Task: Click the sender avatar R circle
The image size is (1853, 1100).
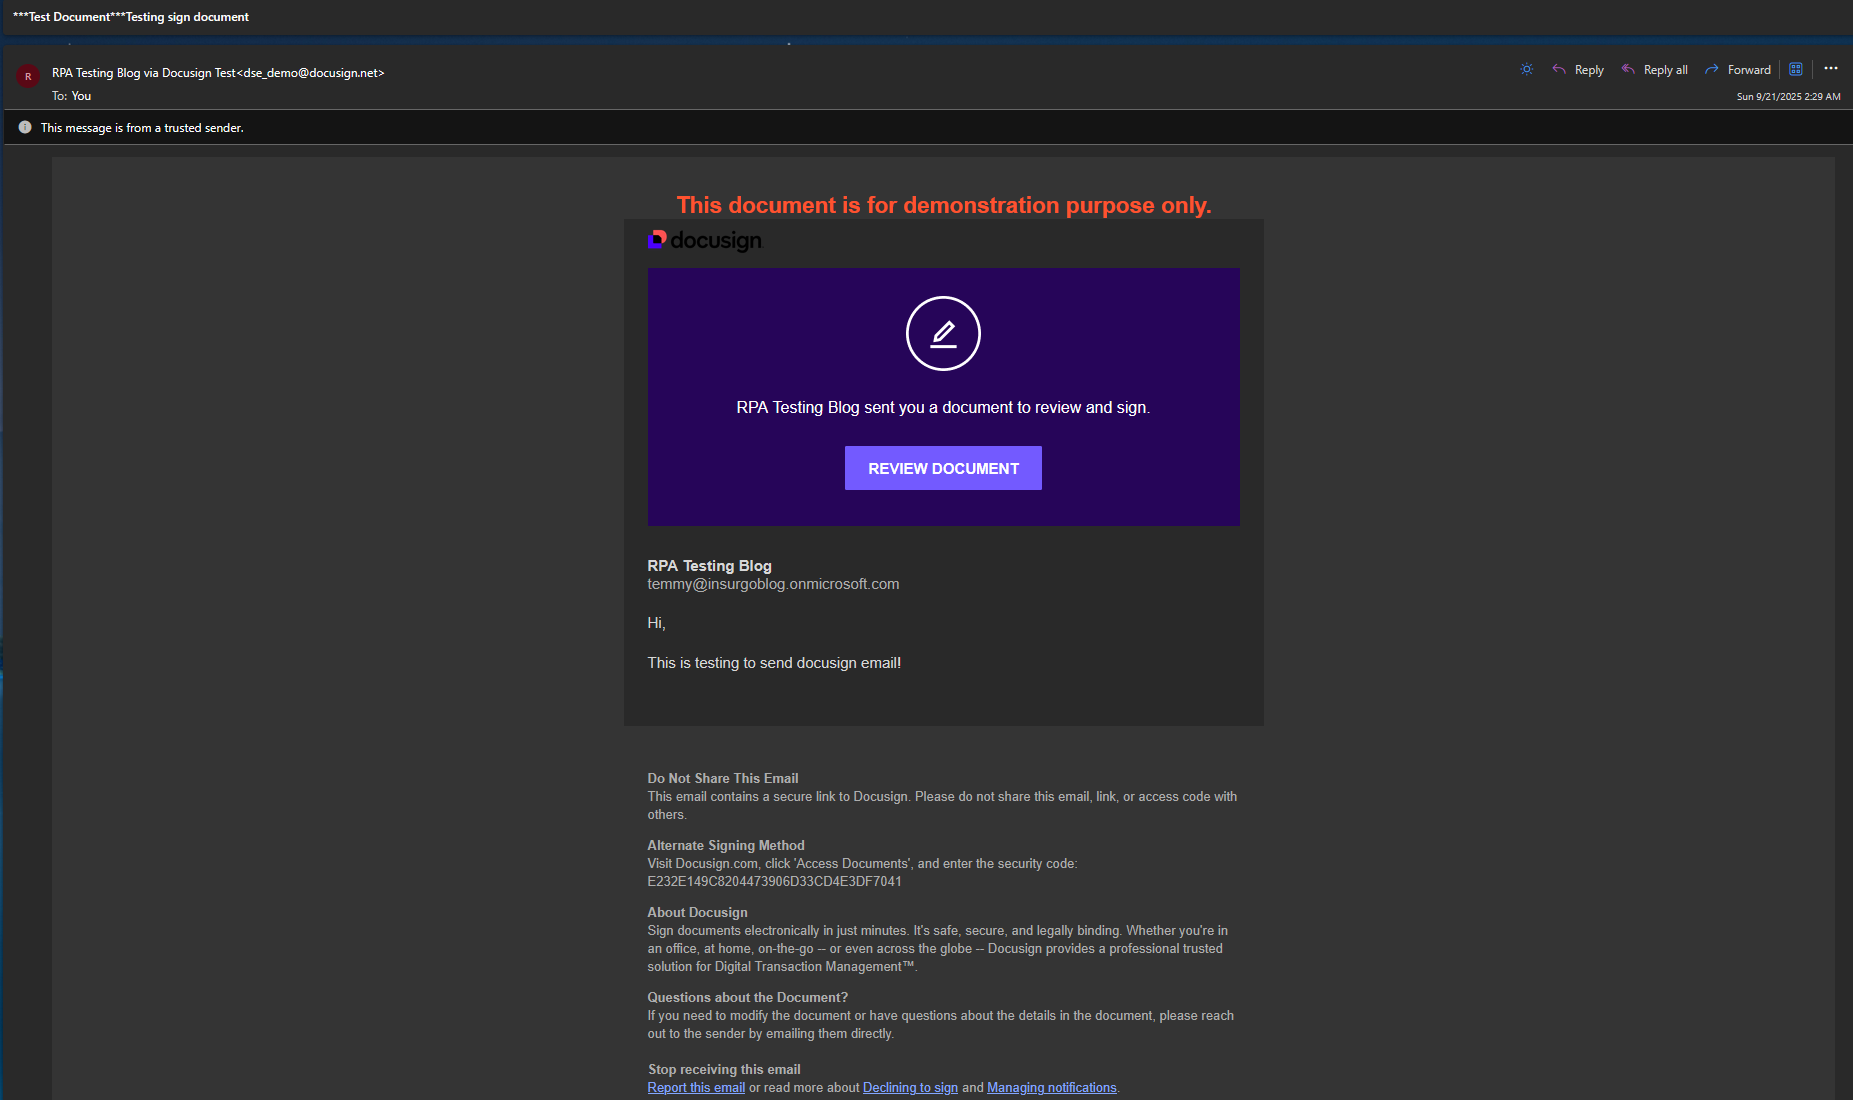Action: pos(28,76)
